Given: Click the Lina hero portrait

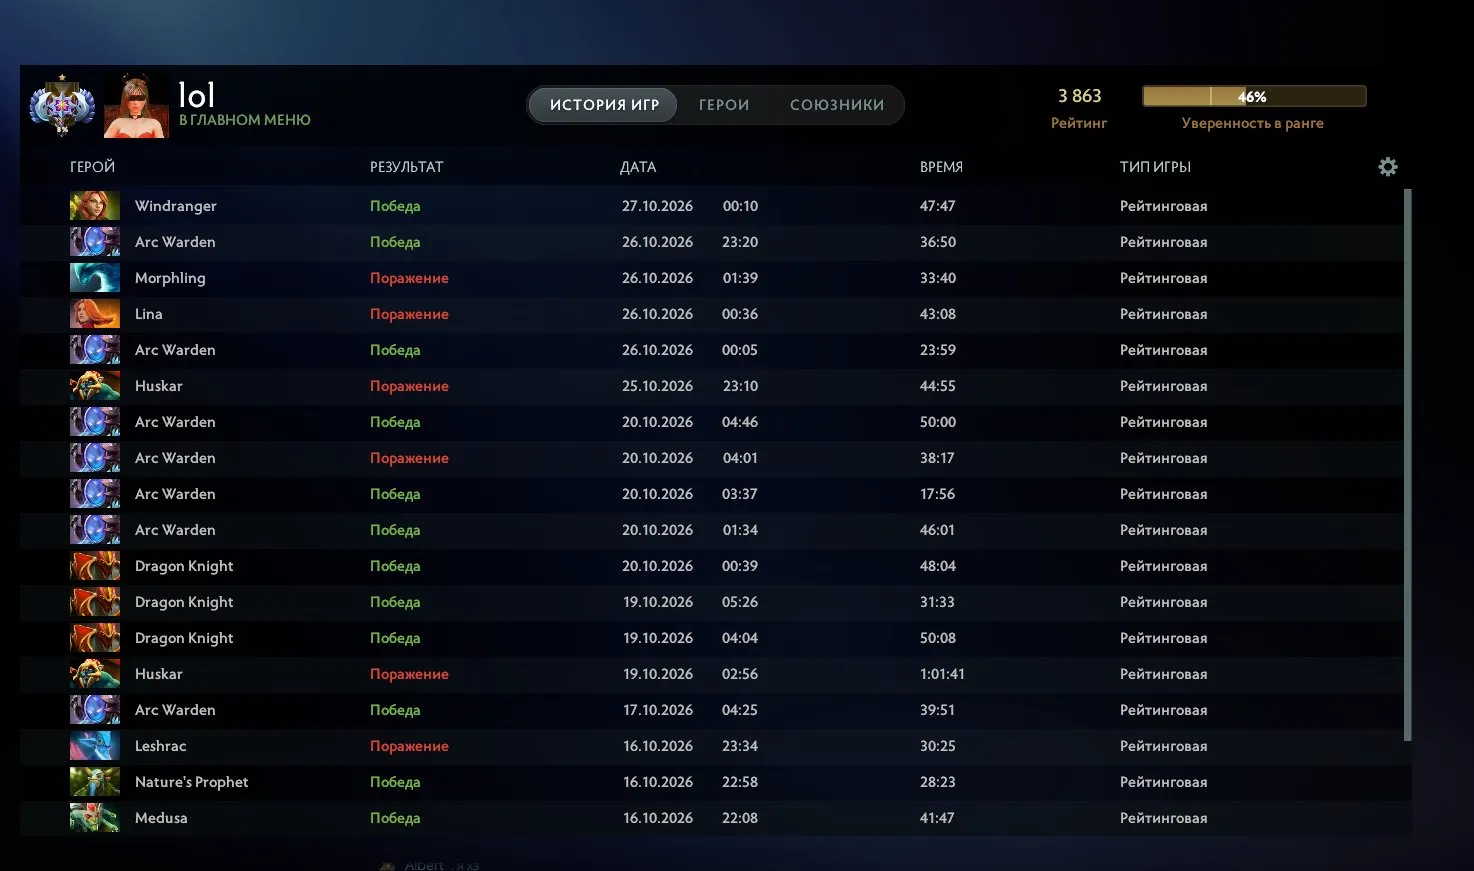Looking at the screenshot, I should point(95,314).
